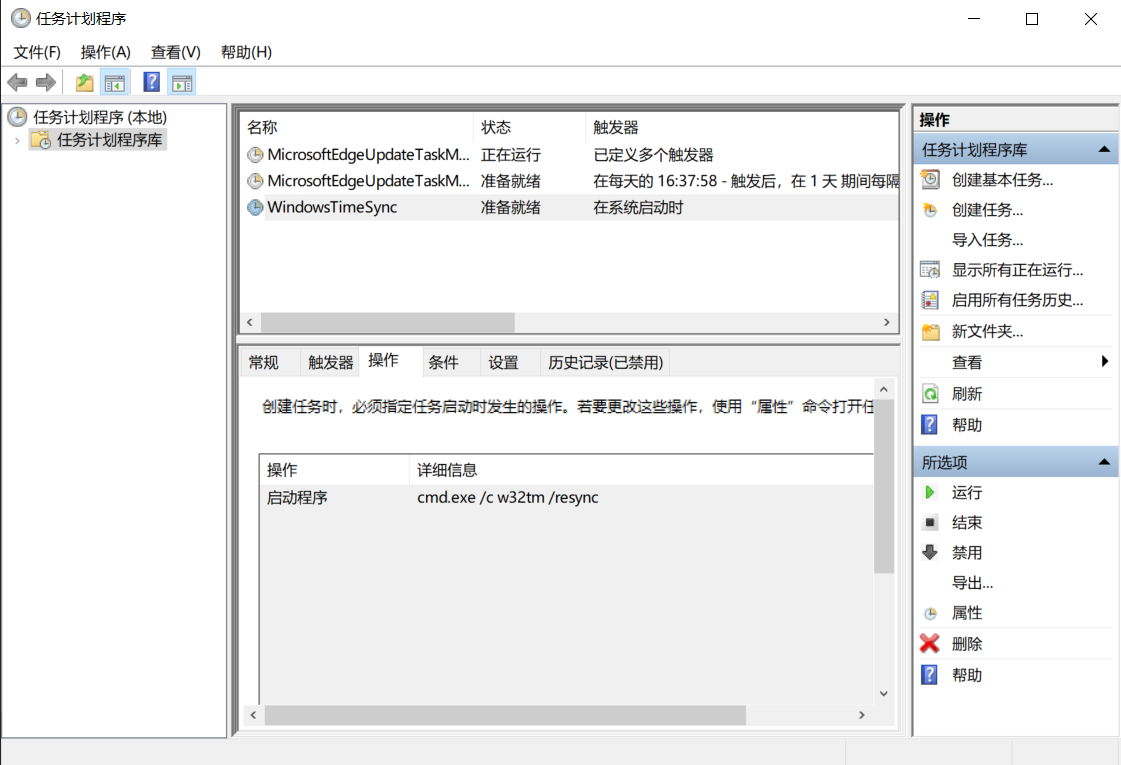This screenshot has height=765, width=1121.
Task: Click icon of the running MicrosoftEdgeUpdateTask row
Action: point(255,154)
